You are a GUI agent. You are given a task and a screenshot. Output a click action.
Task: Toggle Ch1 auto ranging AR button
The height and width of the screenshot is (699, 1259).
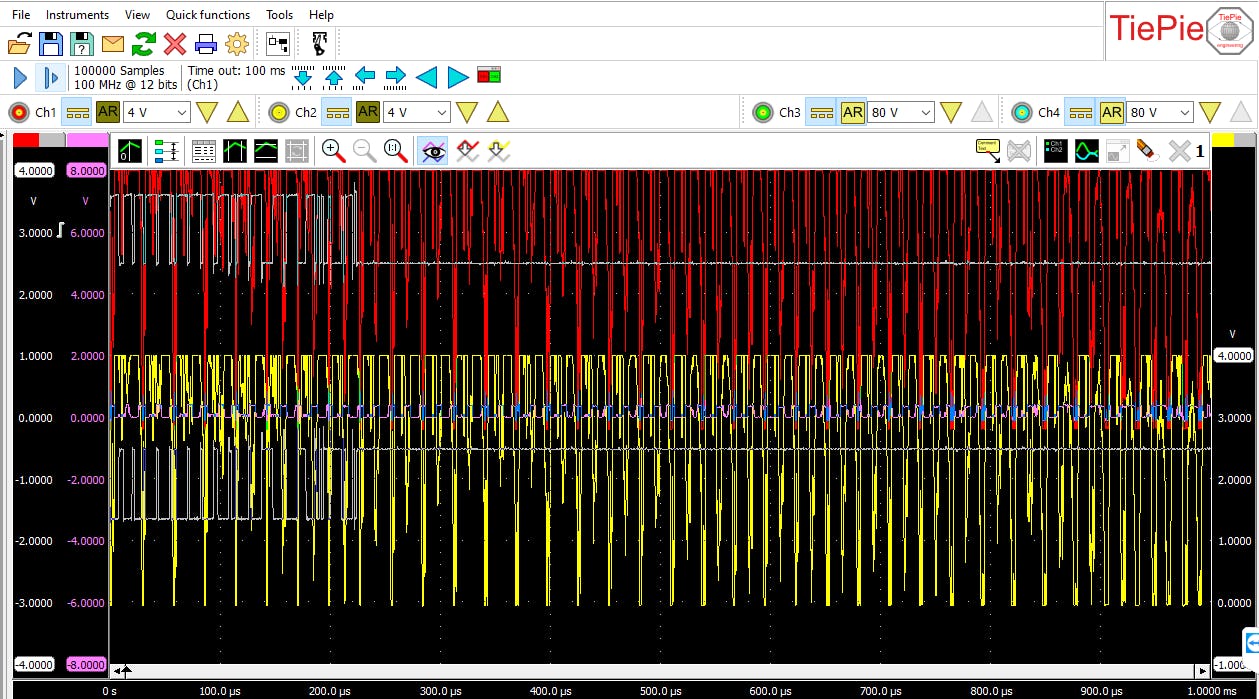(108, 112)
